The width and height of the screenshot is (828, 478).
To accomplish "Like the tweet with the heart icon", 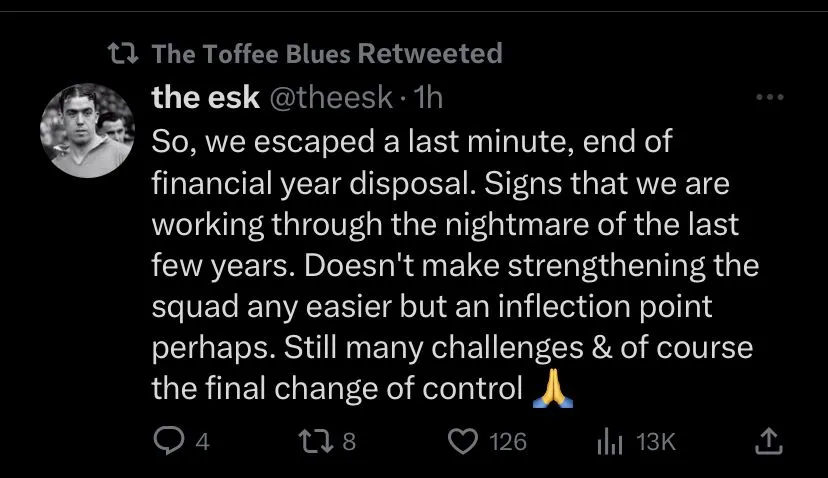I will click(461, 441).
